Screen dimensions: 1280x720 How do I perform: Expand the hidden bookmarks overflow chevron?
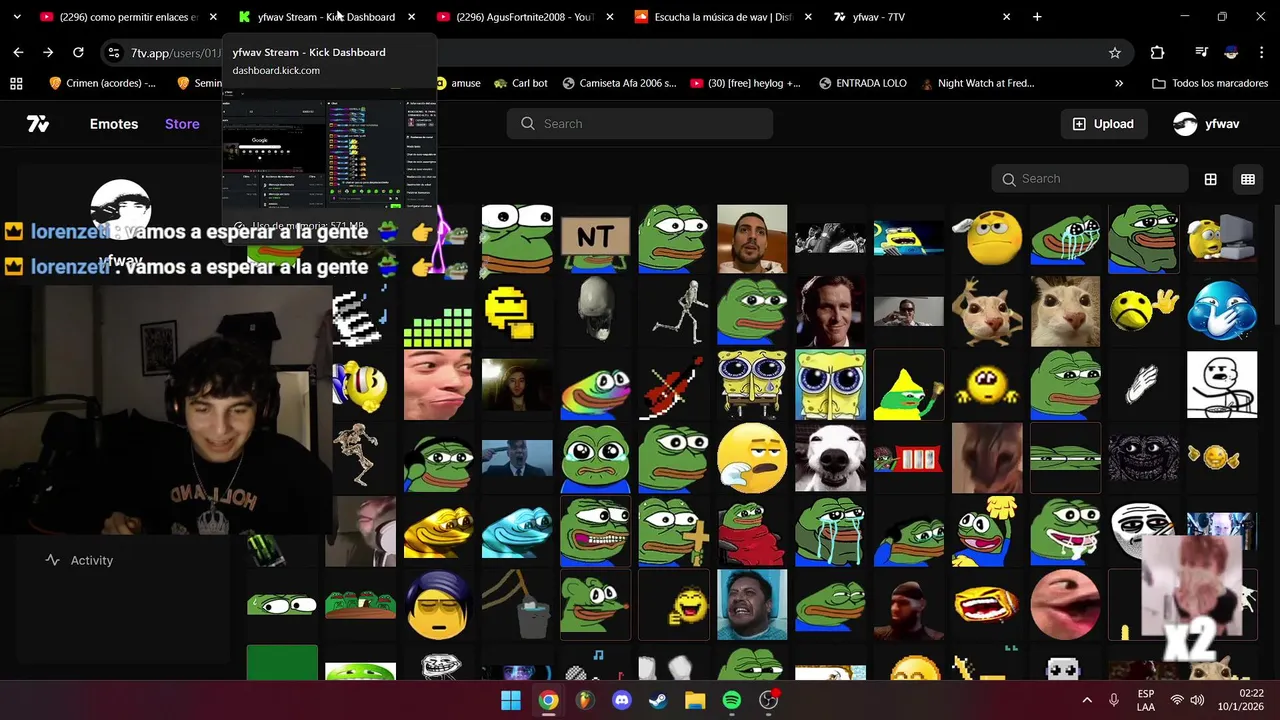(1118, 83)
